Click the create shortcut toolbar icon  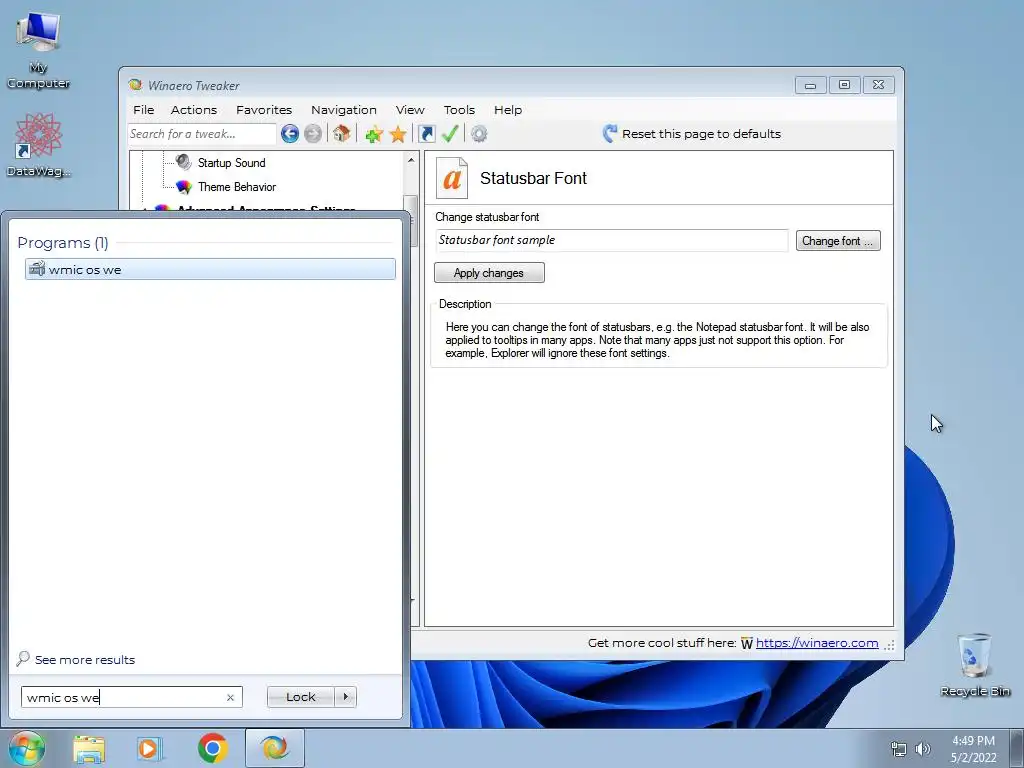coord(426,134)
